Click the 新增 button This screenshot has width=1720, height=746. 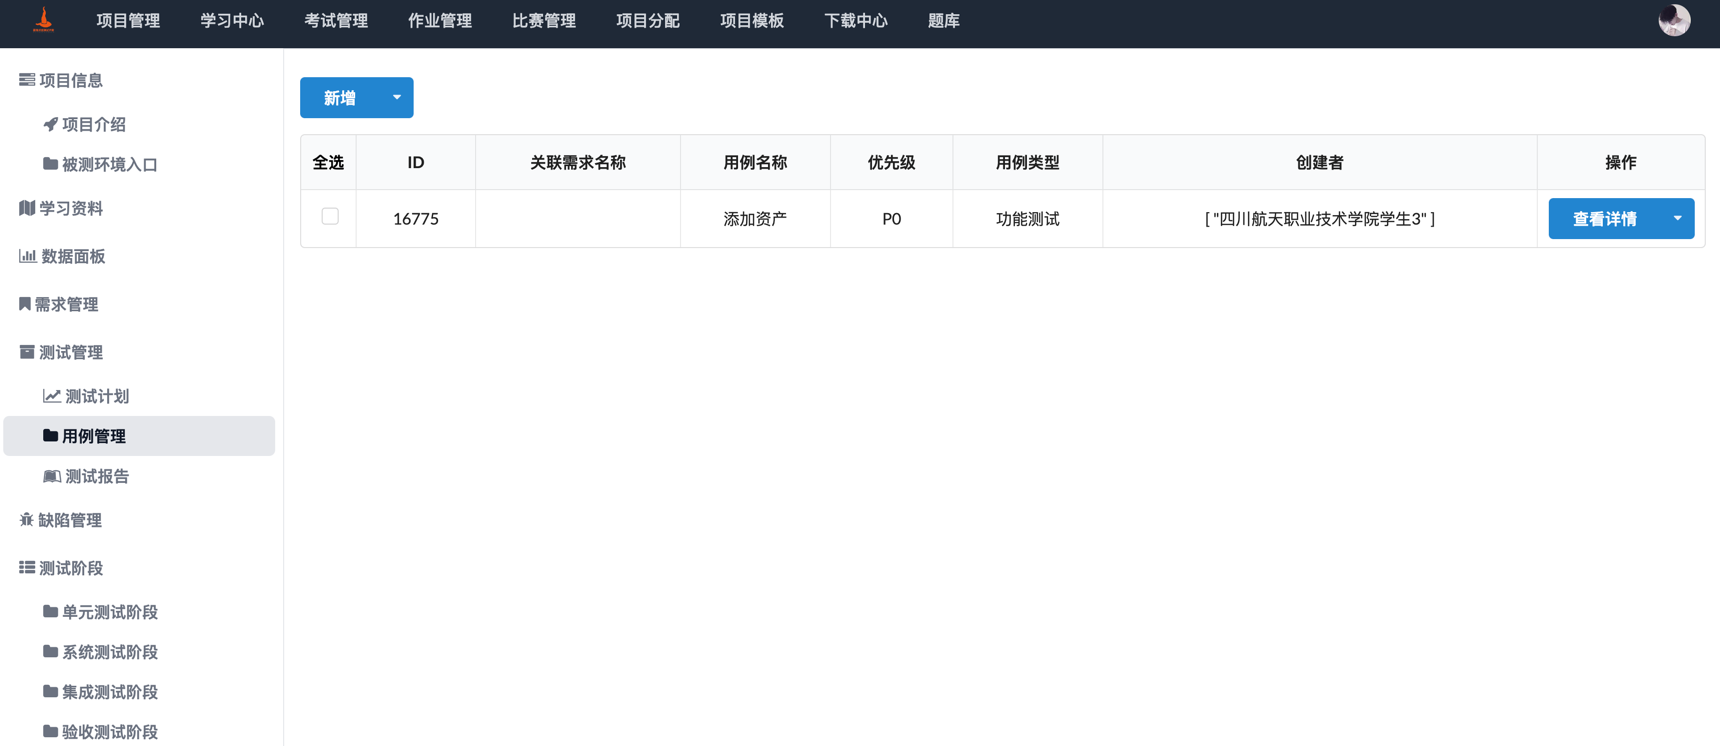pyautogui.click(x=340, y=98)
